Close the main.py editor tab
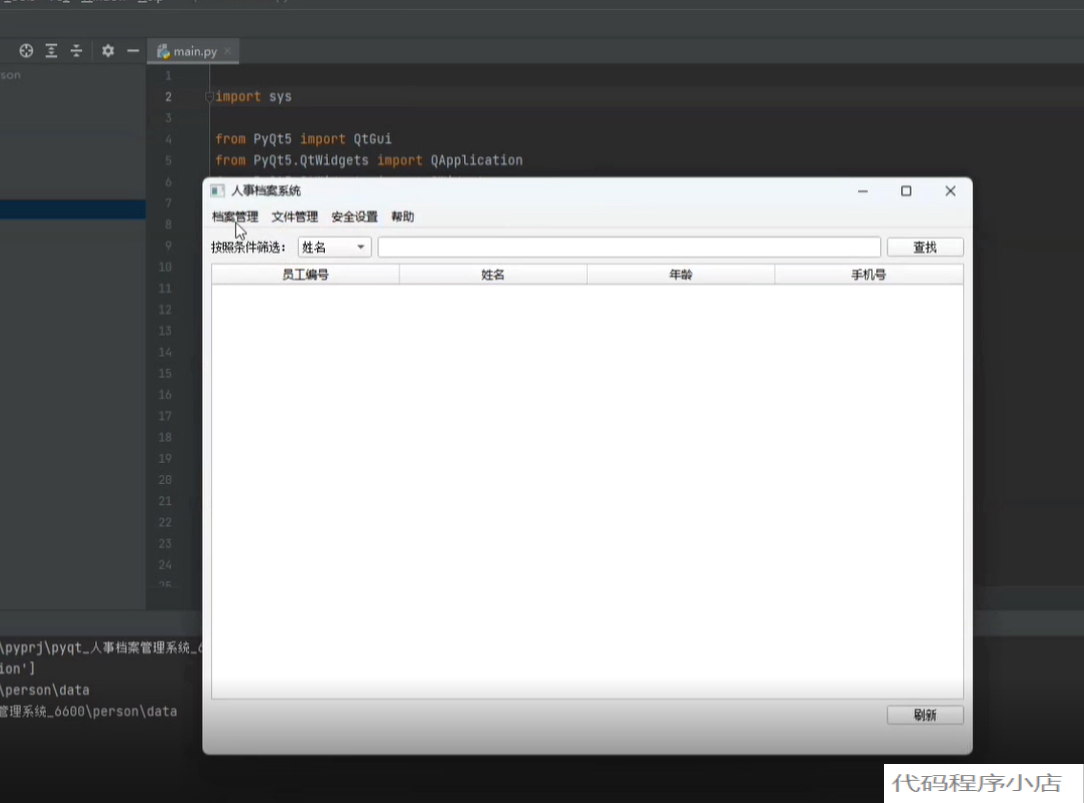The image size is (1084, 803). [226, 50]
